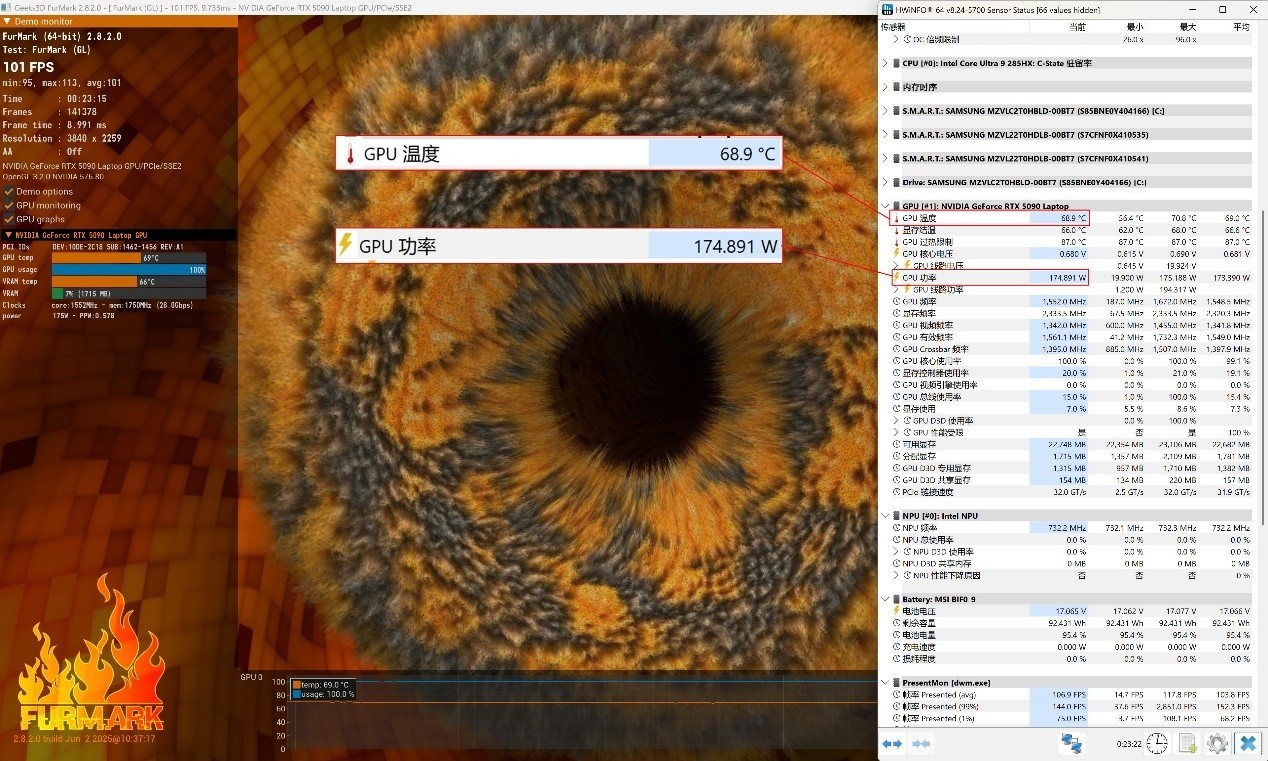This screenshot has height=761, width=1268.
Task: Close sensors with the blue X icon
Action: coord(1247,743)
